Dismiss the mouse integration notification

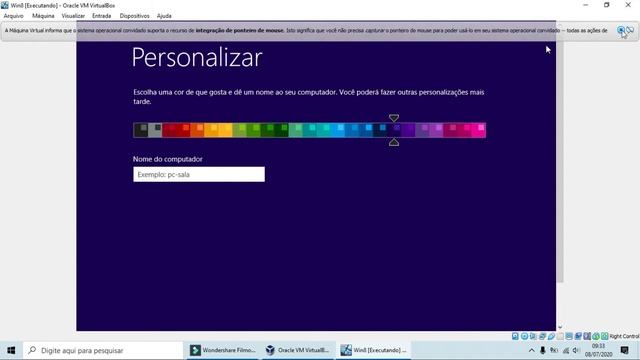tap(621, 30)
